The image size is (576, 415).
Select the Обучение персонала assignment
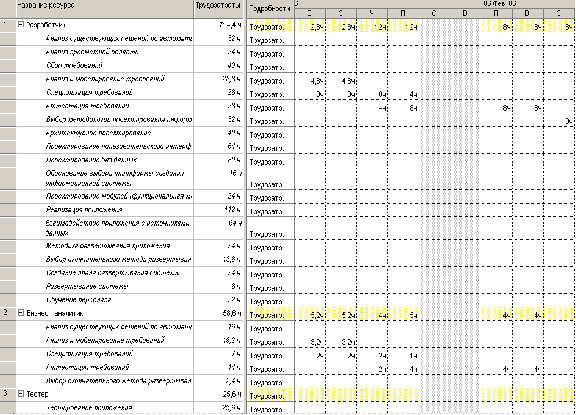79,300
